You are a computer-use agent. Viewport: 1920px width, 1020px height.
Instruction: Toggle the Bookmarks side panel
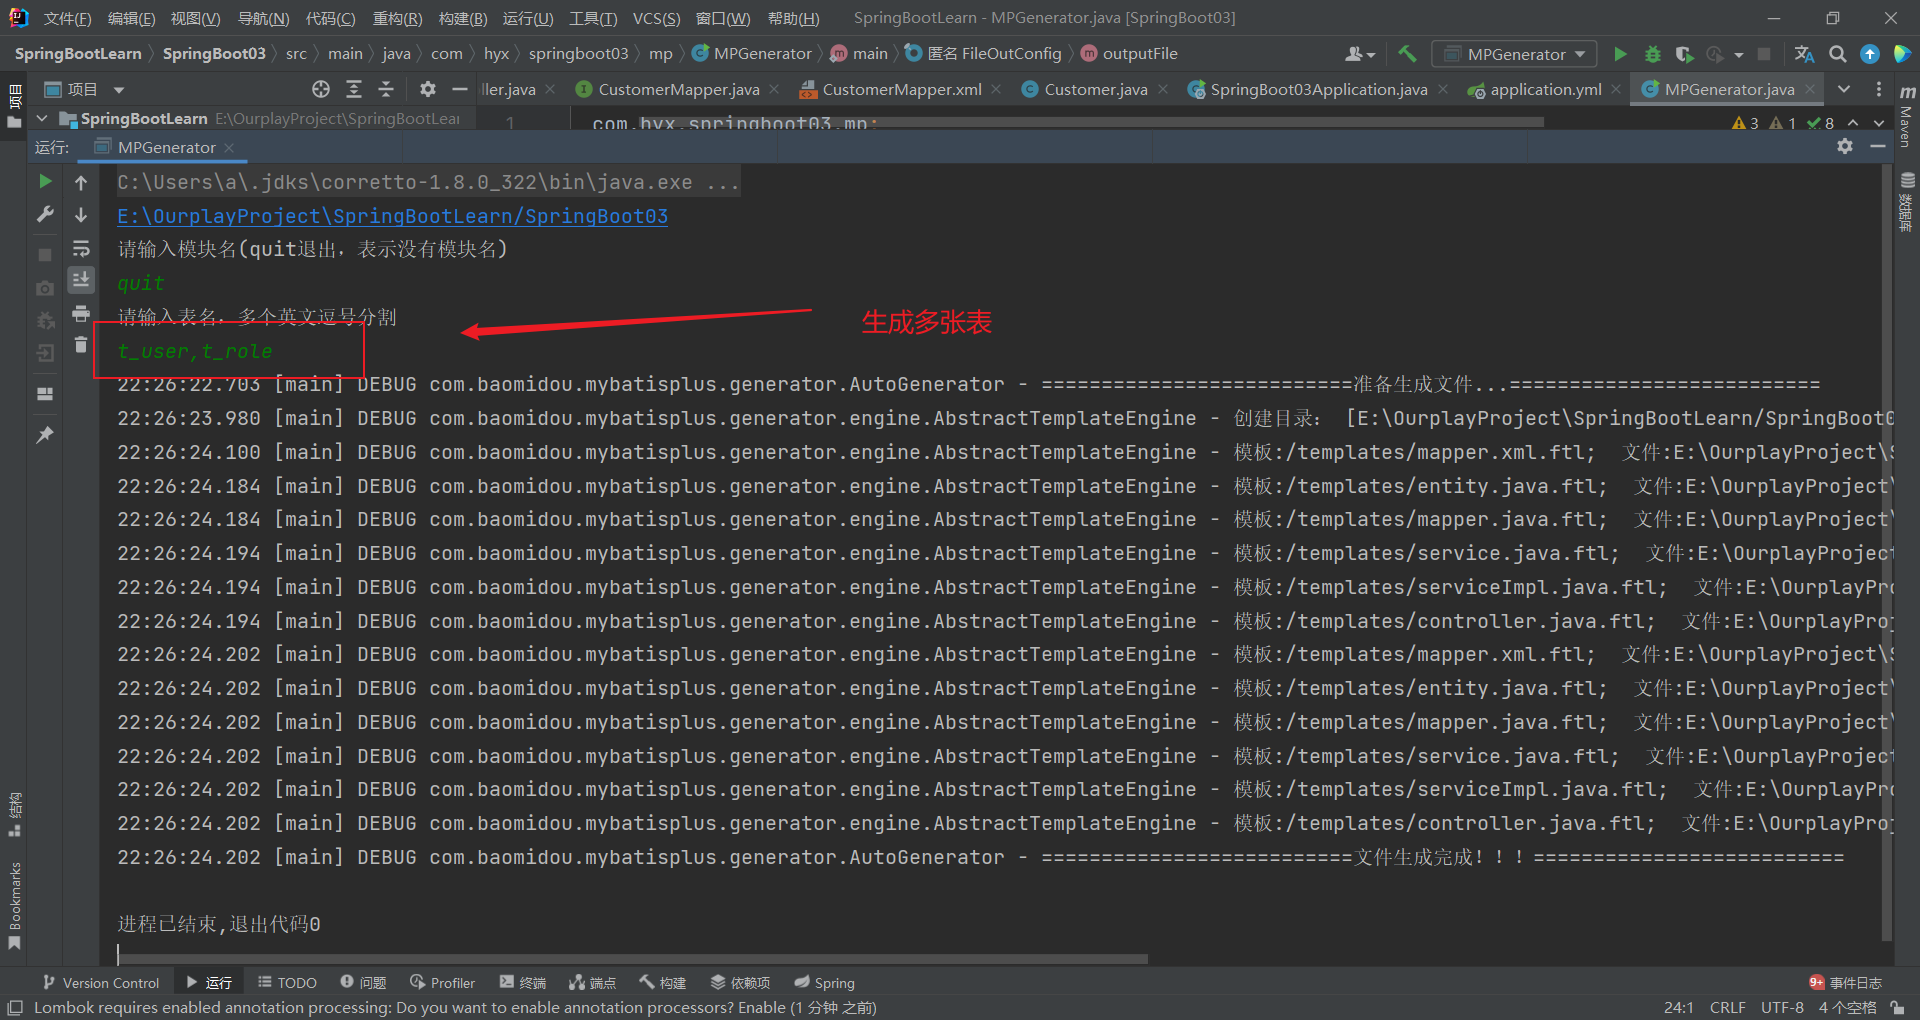click(14, 907)
